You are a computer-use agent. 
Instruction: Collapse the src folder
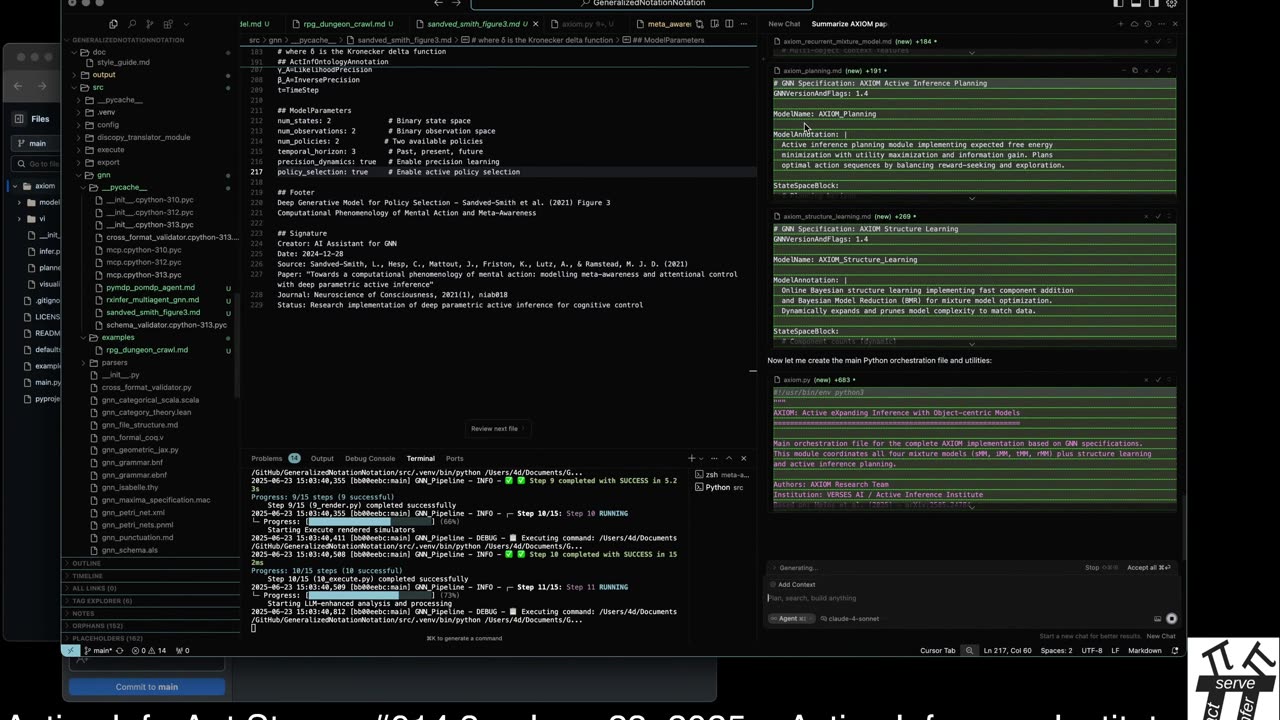97,87
